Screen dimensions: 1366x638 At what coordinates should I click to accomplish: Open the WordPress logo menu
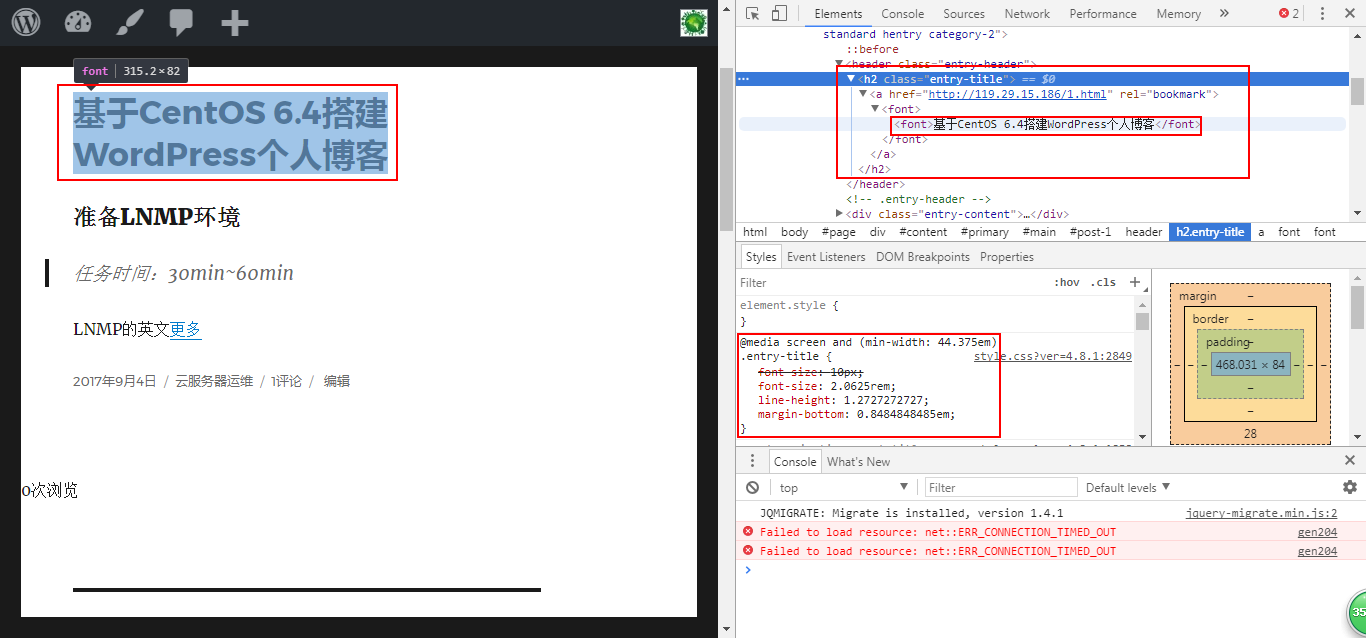[26, 22]
